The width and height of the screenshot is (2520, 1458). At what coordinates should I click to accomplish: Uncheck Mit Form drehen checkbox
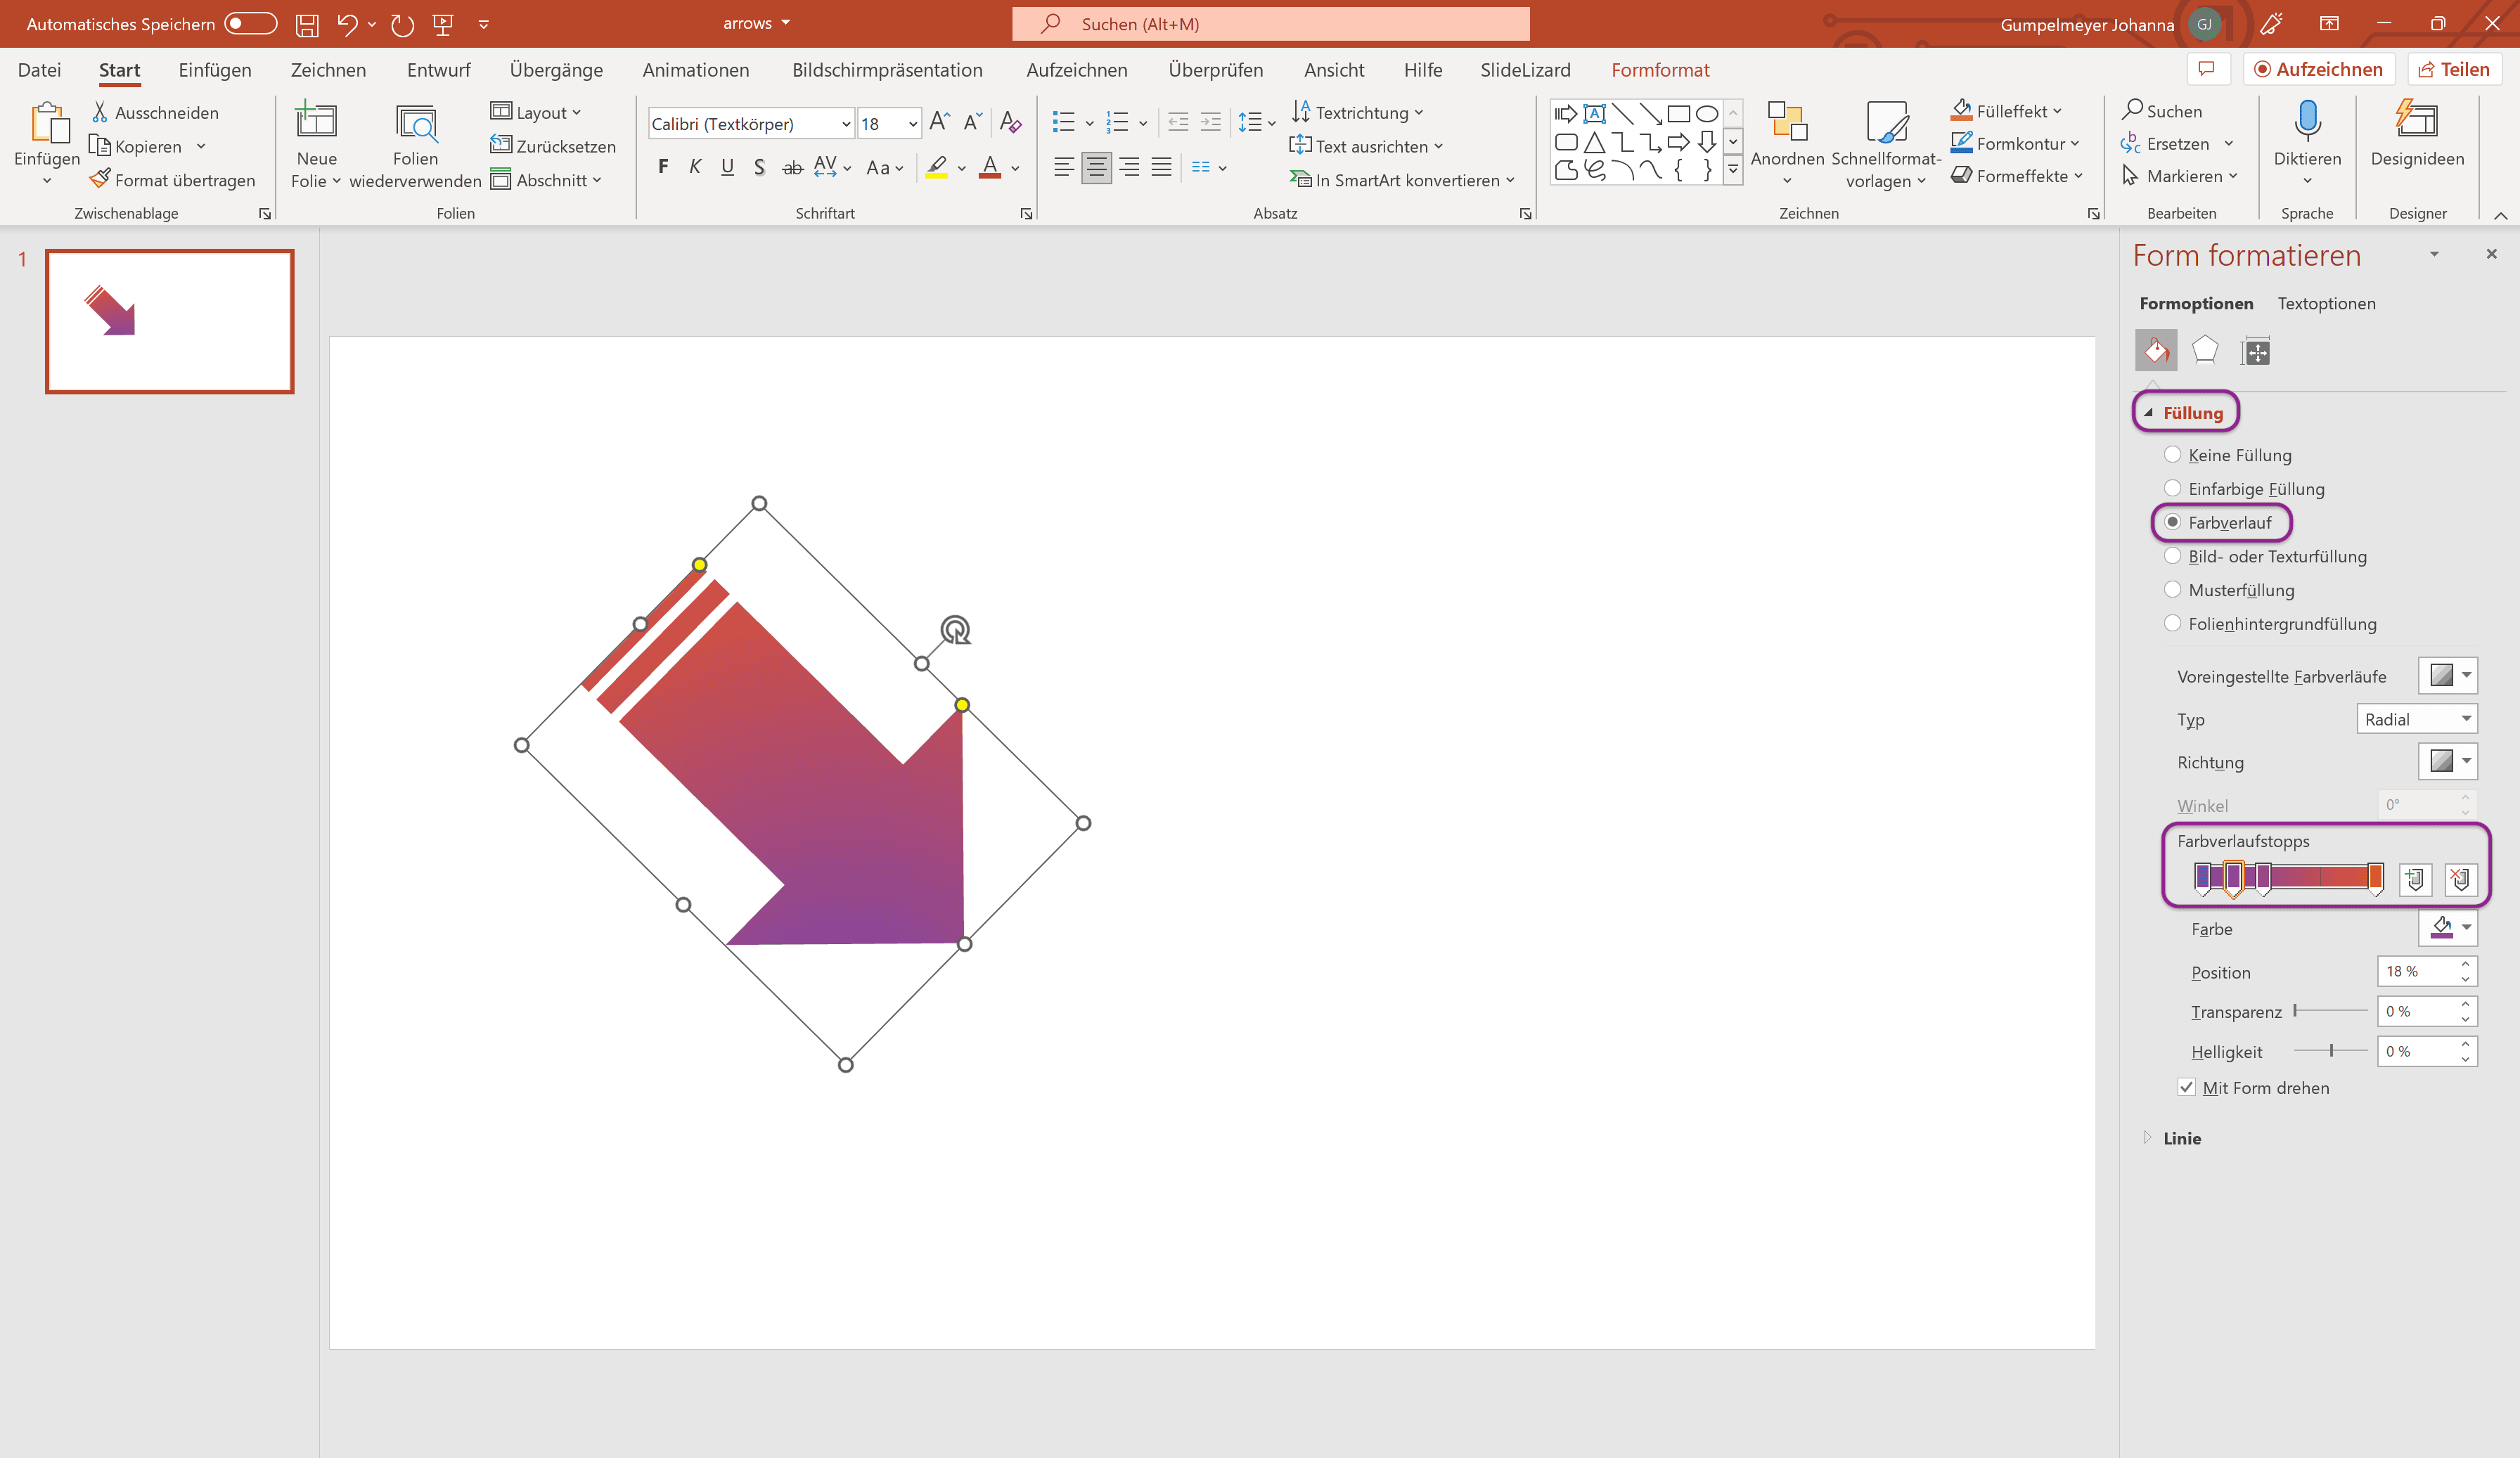[2187, 1087]
